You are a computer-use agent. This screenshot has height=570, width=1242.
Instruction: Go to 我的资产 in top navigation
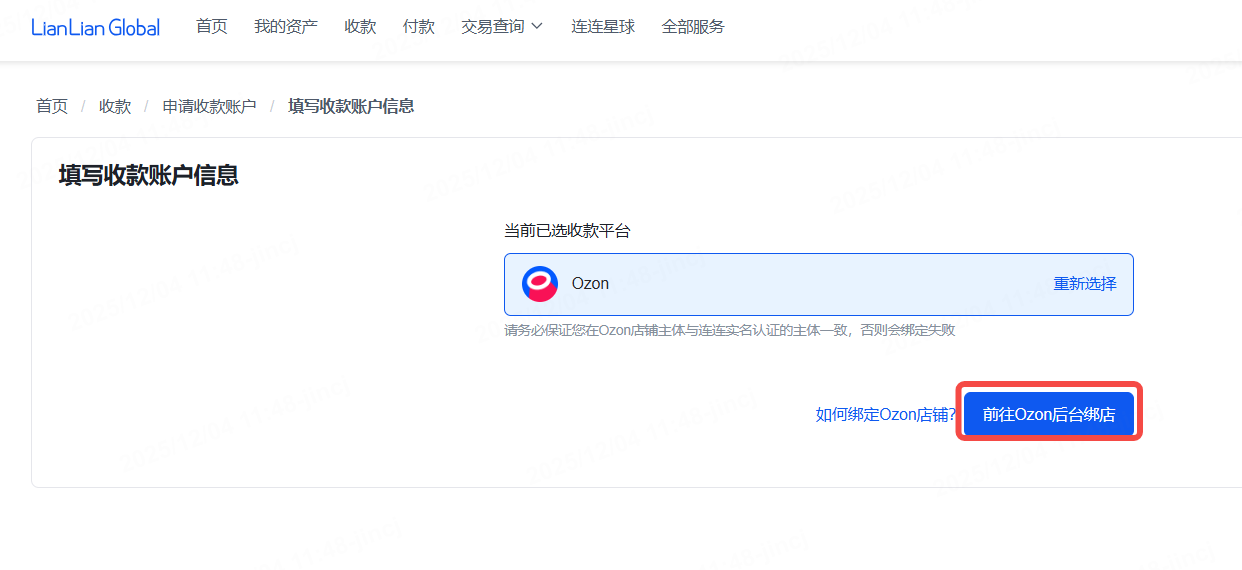point(286,27)
